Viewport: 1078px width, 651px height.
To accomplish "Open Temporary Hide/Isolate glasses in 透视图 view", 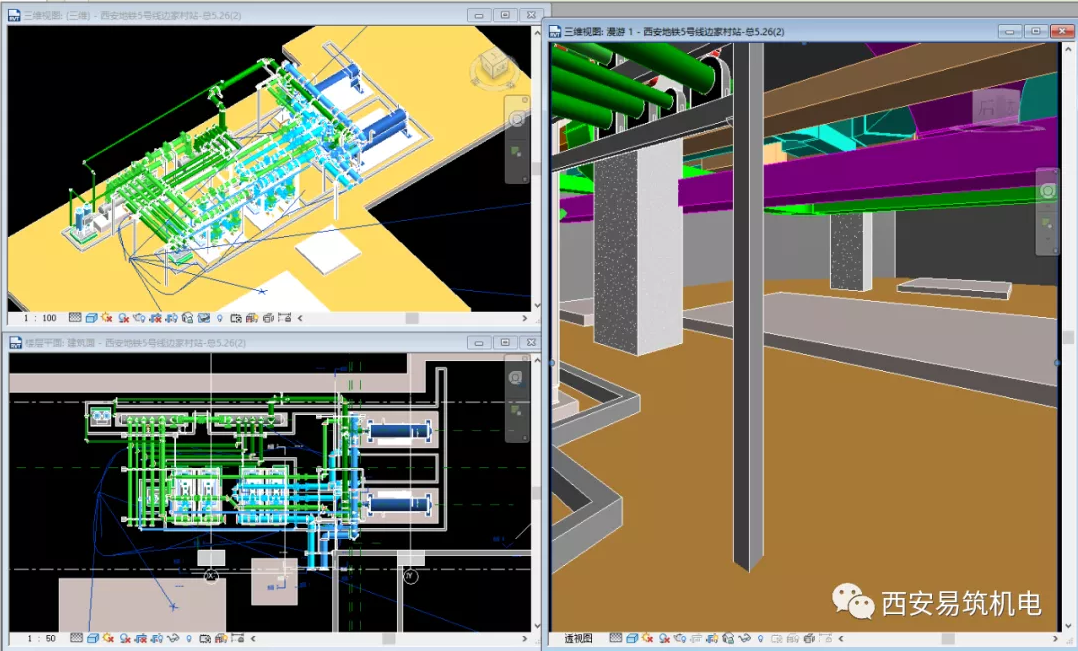I will tap(745, 638).
